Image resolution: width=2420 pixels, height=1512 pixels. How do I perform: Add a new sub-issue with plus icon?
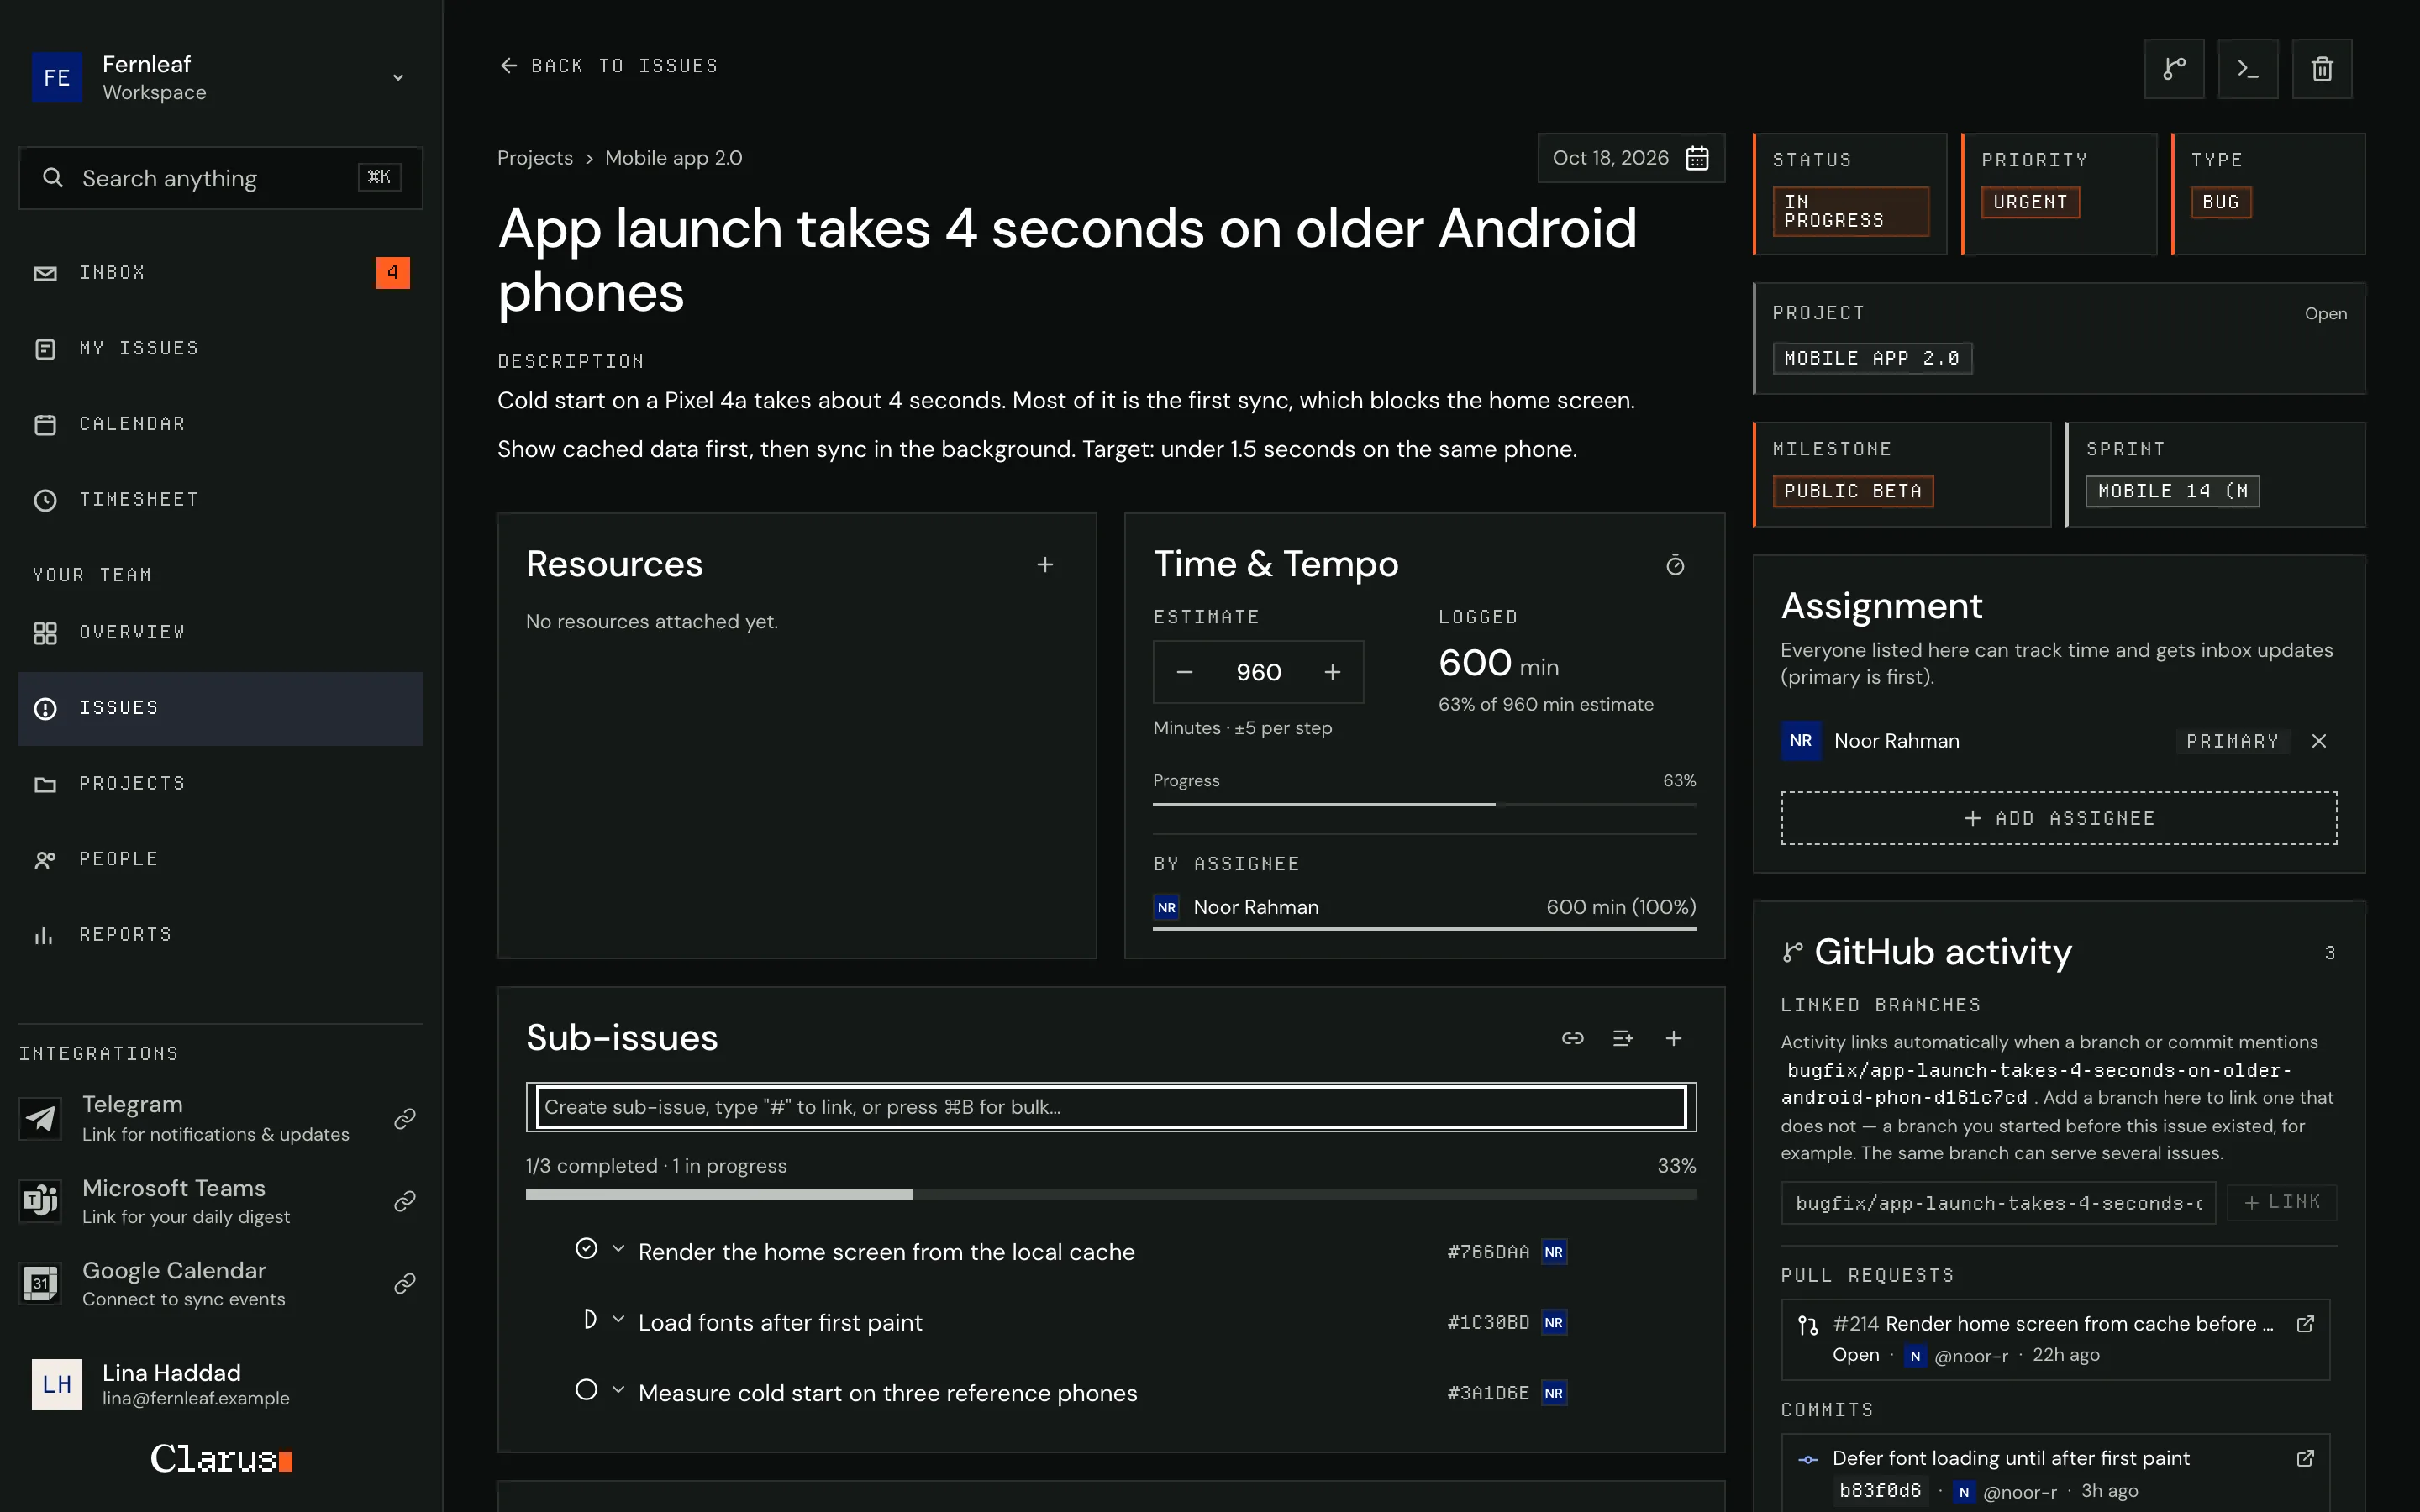1674,1038
